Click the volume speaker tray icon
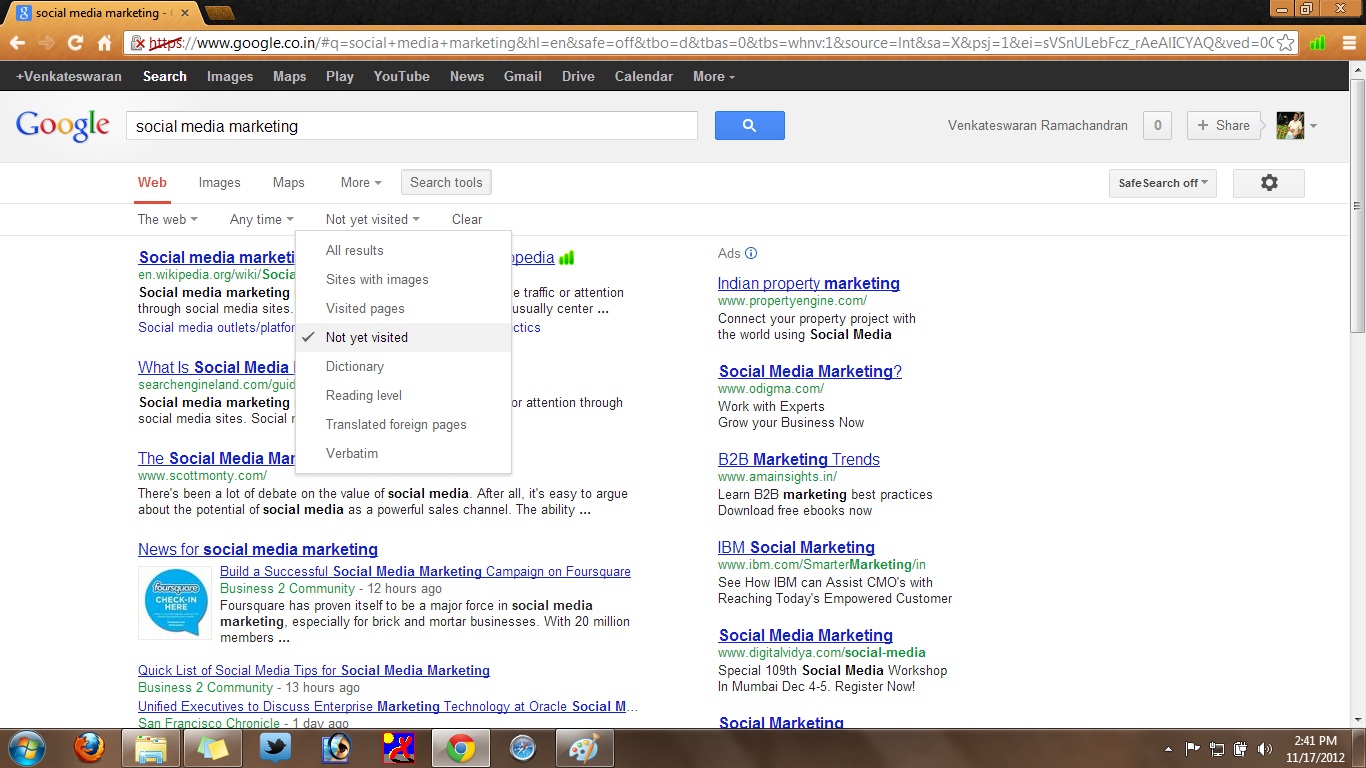This screenshot has width=1366, height=768. [1265, 748]
